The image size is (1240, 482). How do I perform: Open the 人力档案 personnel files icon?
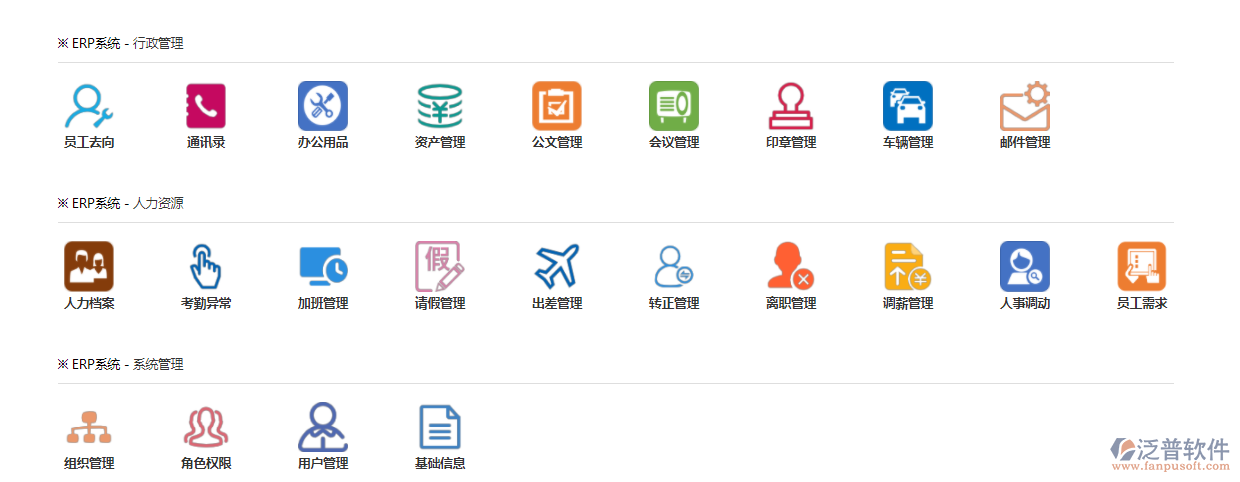point(88,266)
